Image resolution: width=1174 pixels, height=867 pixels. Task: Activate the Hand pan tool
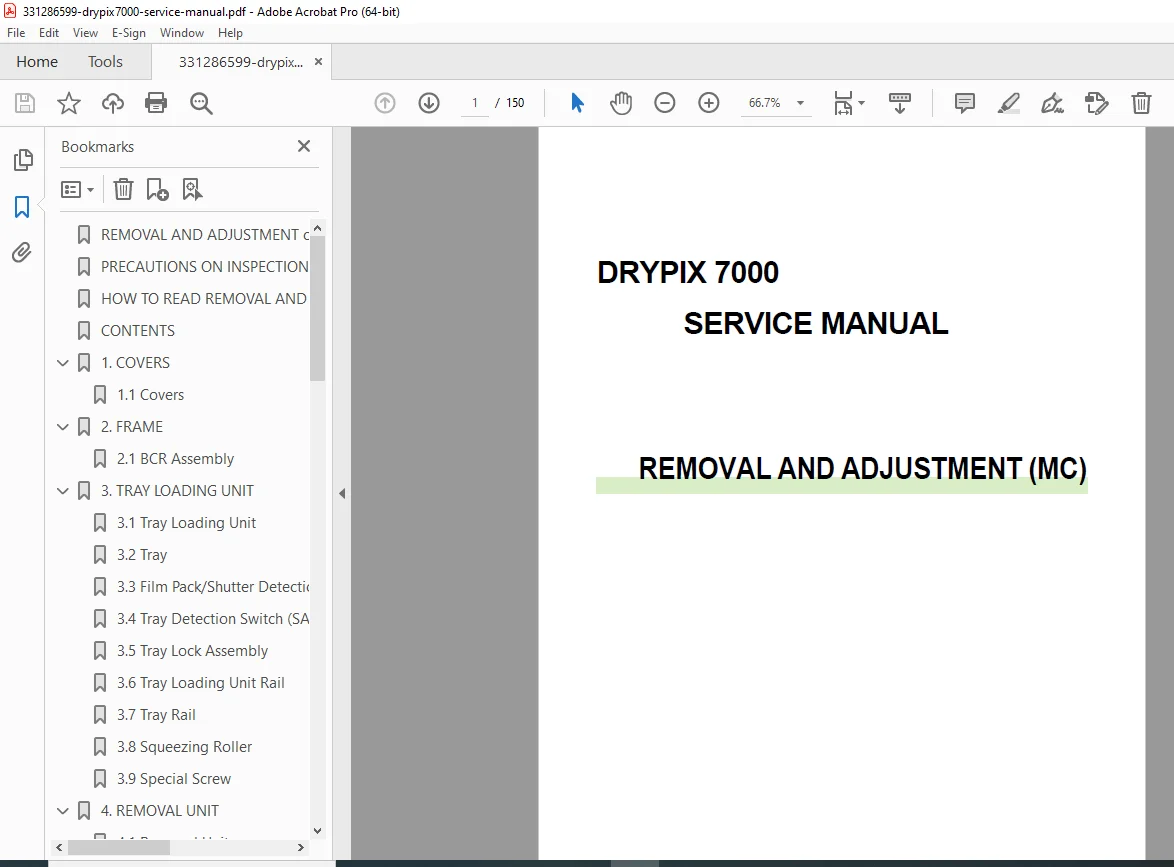click(x=621, y=103)
